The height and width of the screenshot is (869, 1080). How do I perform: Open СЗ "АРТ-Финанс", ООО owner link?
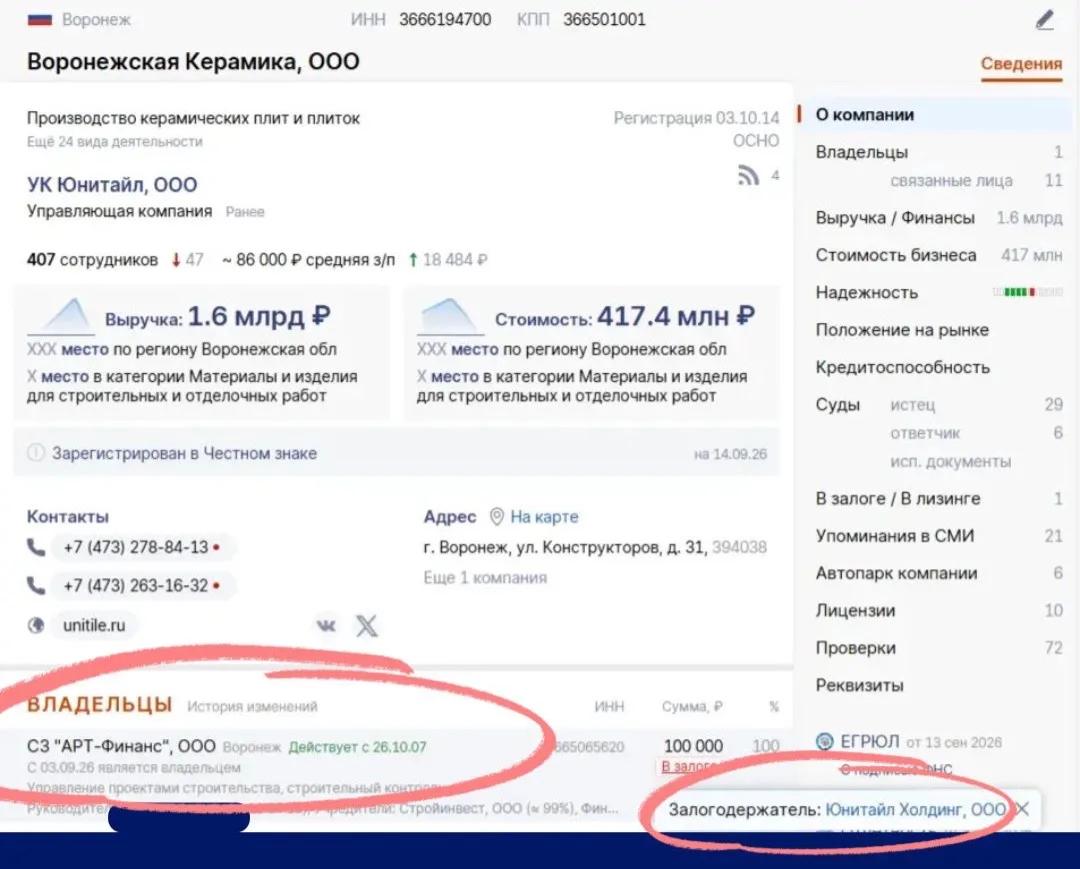(121, 746)
